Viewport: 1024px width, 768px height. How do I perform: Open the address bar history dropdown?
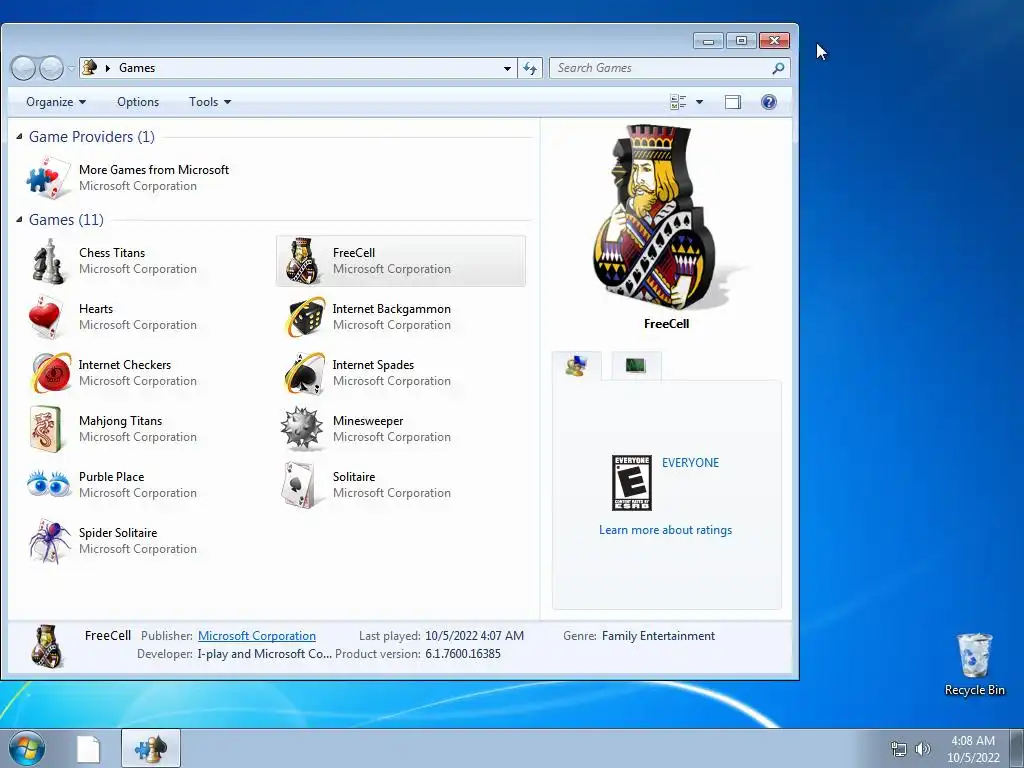[507, 68]
